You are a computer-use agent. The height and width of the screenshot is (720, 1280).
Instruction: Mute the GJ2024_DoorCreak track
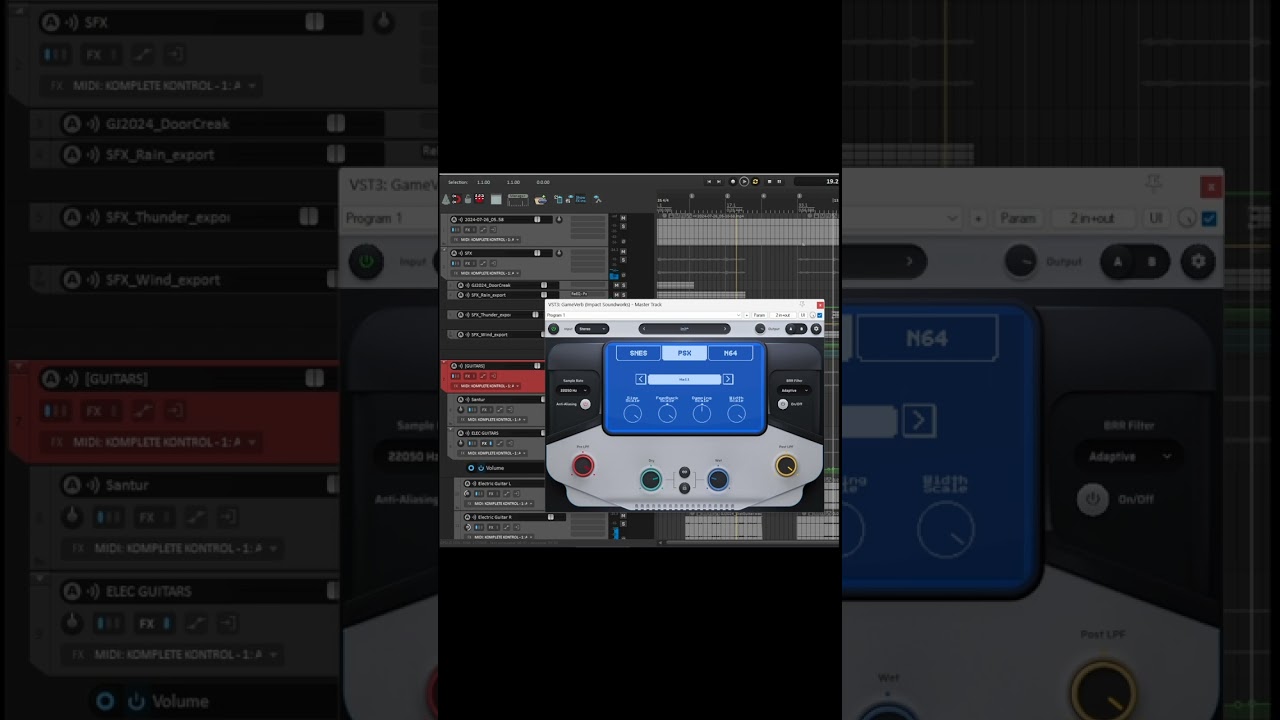coord(616,285)
